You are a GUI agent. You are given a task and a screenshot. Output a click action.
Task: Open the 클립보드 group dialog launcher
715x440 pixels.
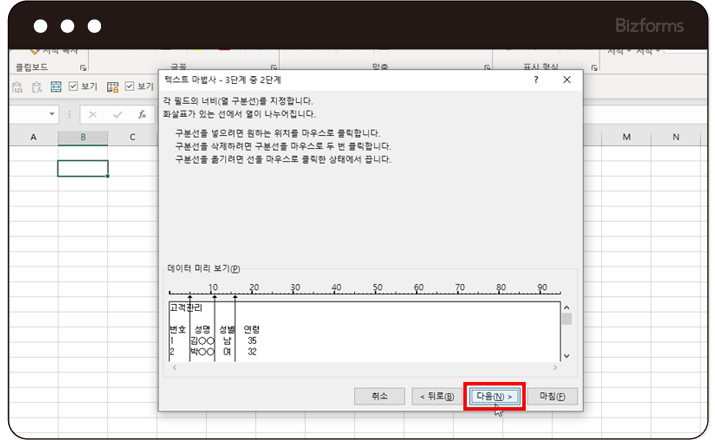click(83, 68)
